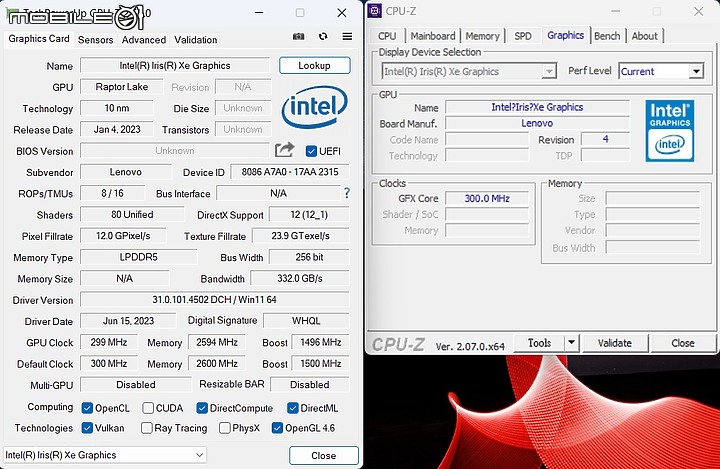720x469 pixels.
Task: Toggle the UEFI checkbox
Action: (311, 151)
